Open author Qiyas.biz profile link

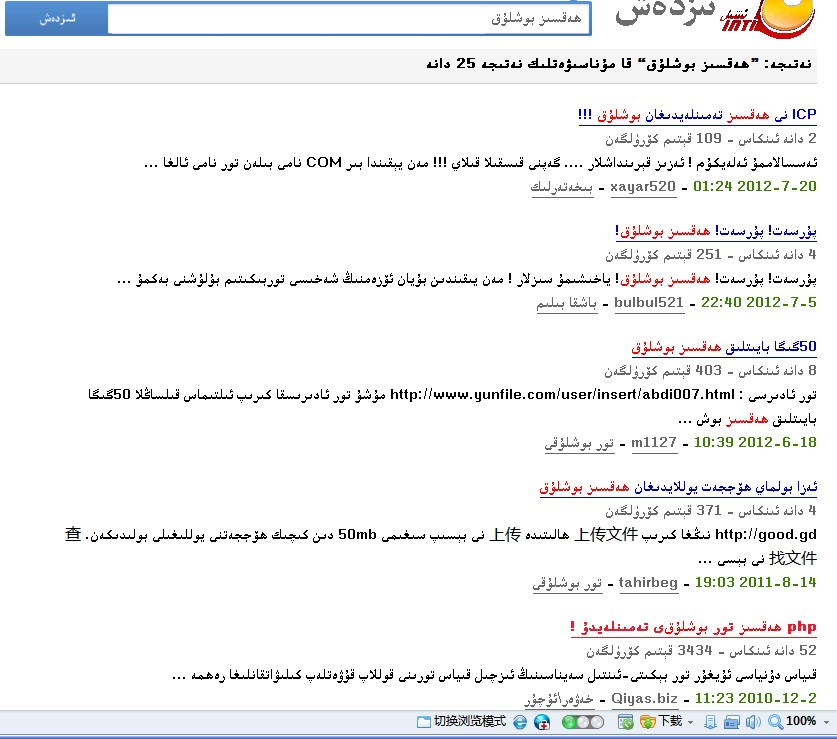coord(644,698)
